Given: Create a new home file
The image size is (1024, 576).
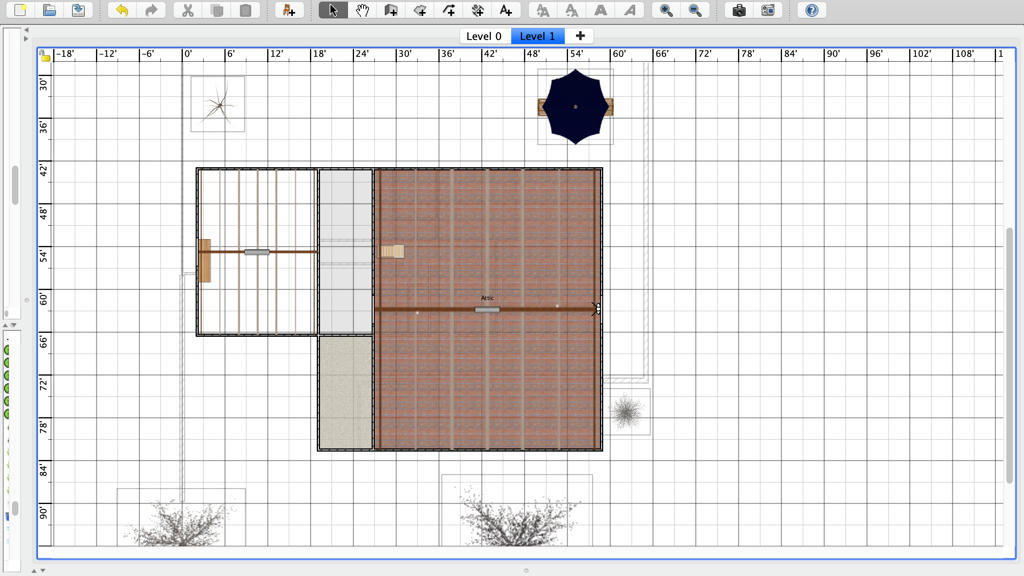Looking at the screenshot, I should (x=20, y=10).
